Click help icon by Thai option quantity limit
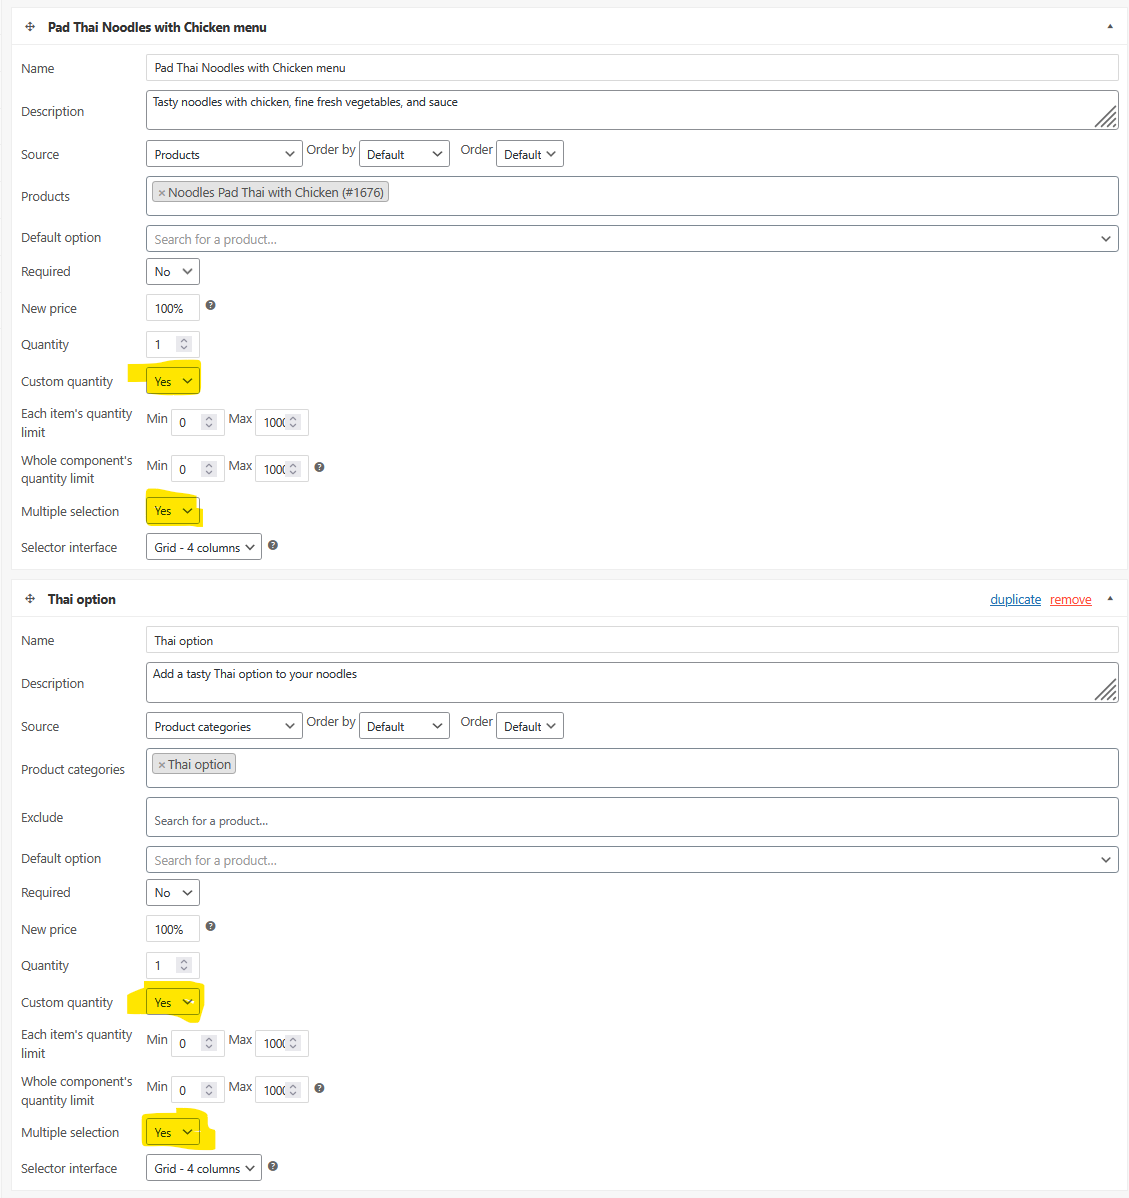The image size is (1129, 1198). coord(319,1088)
